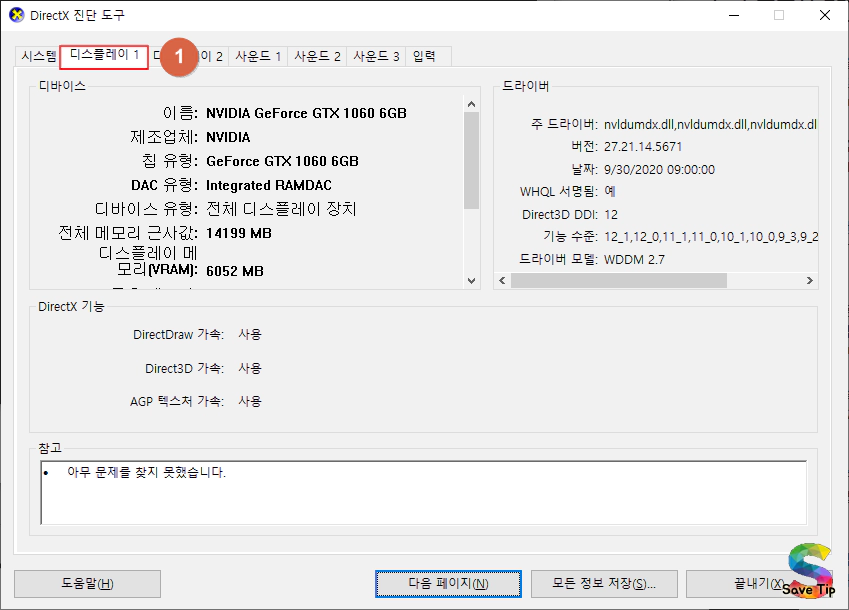Click the Direct3D 가속 status 사용
Image resolution: width=849 pixels, height=610 pixels.
pyautogui.click(x=250, y=369)
